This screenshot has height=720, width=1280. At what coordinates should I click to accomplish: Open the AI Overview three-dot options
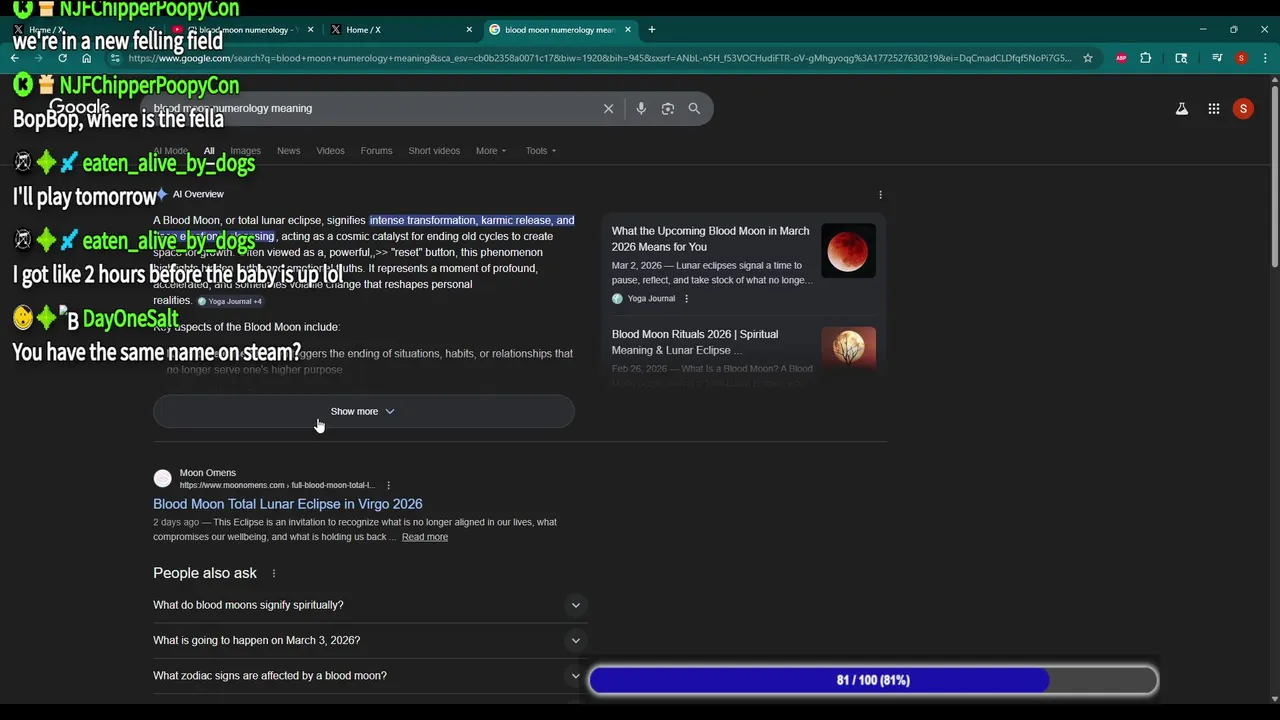click(x=880, y=194)
